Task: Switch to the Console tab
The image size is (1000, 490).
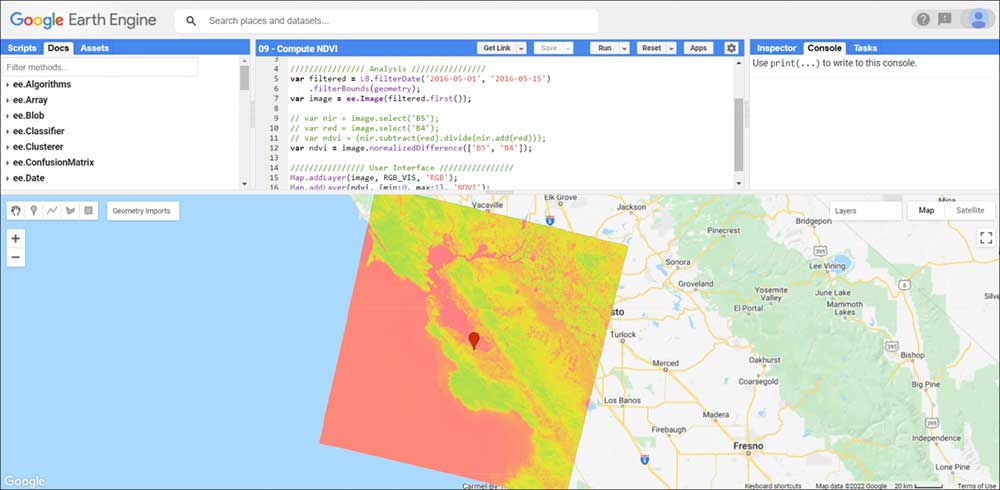Action: coord(825,48)
